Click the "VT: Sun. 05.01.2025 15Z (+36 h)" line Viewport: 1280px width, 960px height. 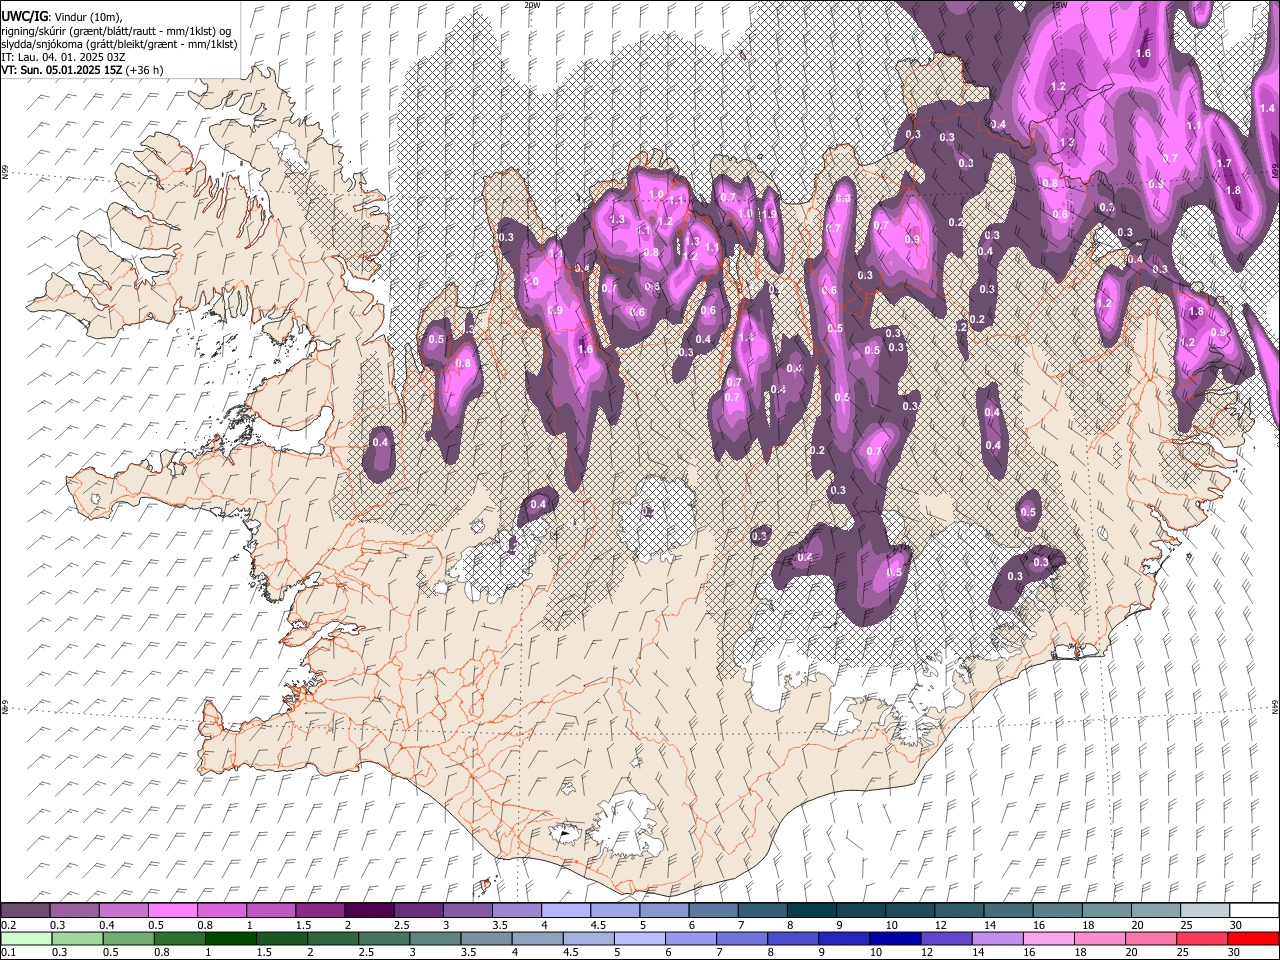click(82, 70)
